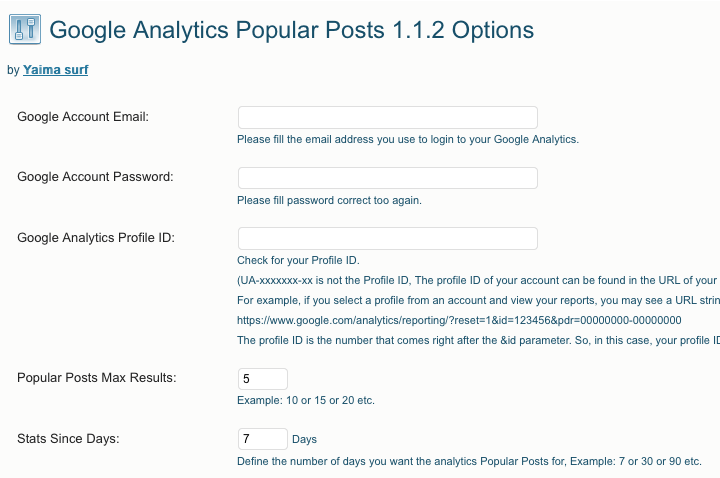Click the "Google Account Email:" label
Image resolution: width=720 pixels, height=478 pixels.
click(83, 117)
